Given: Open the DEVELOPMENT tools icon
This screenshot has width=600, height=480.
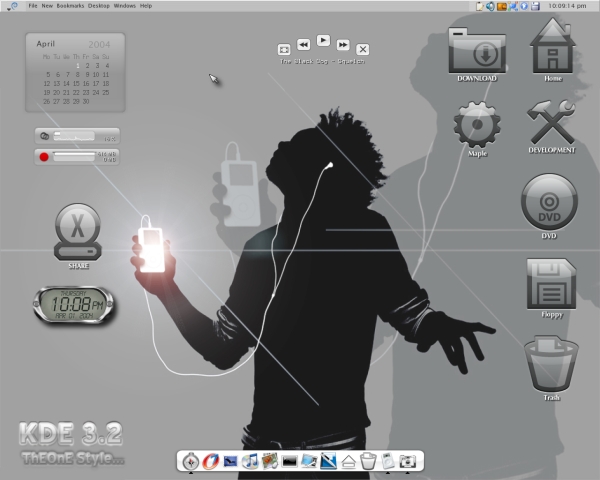Looking at the screenshot, I should (x=551, y=122).
